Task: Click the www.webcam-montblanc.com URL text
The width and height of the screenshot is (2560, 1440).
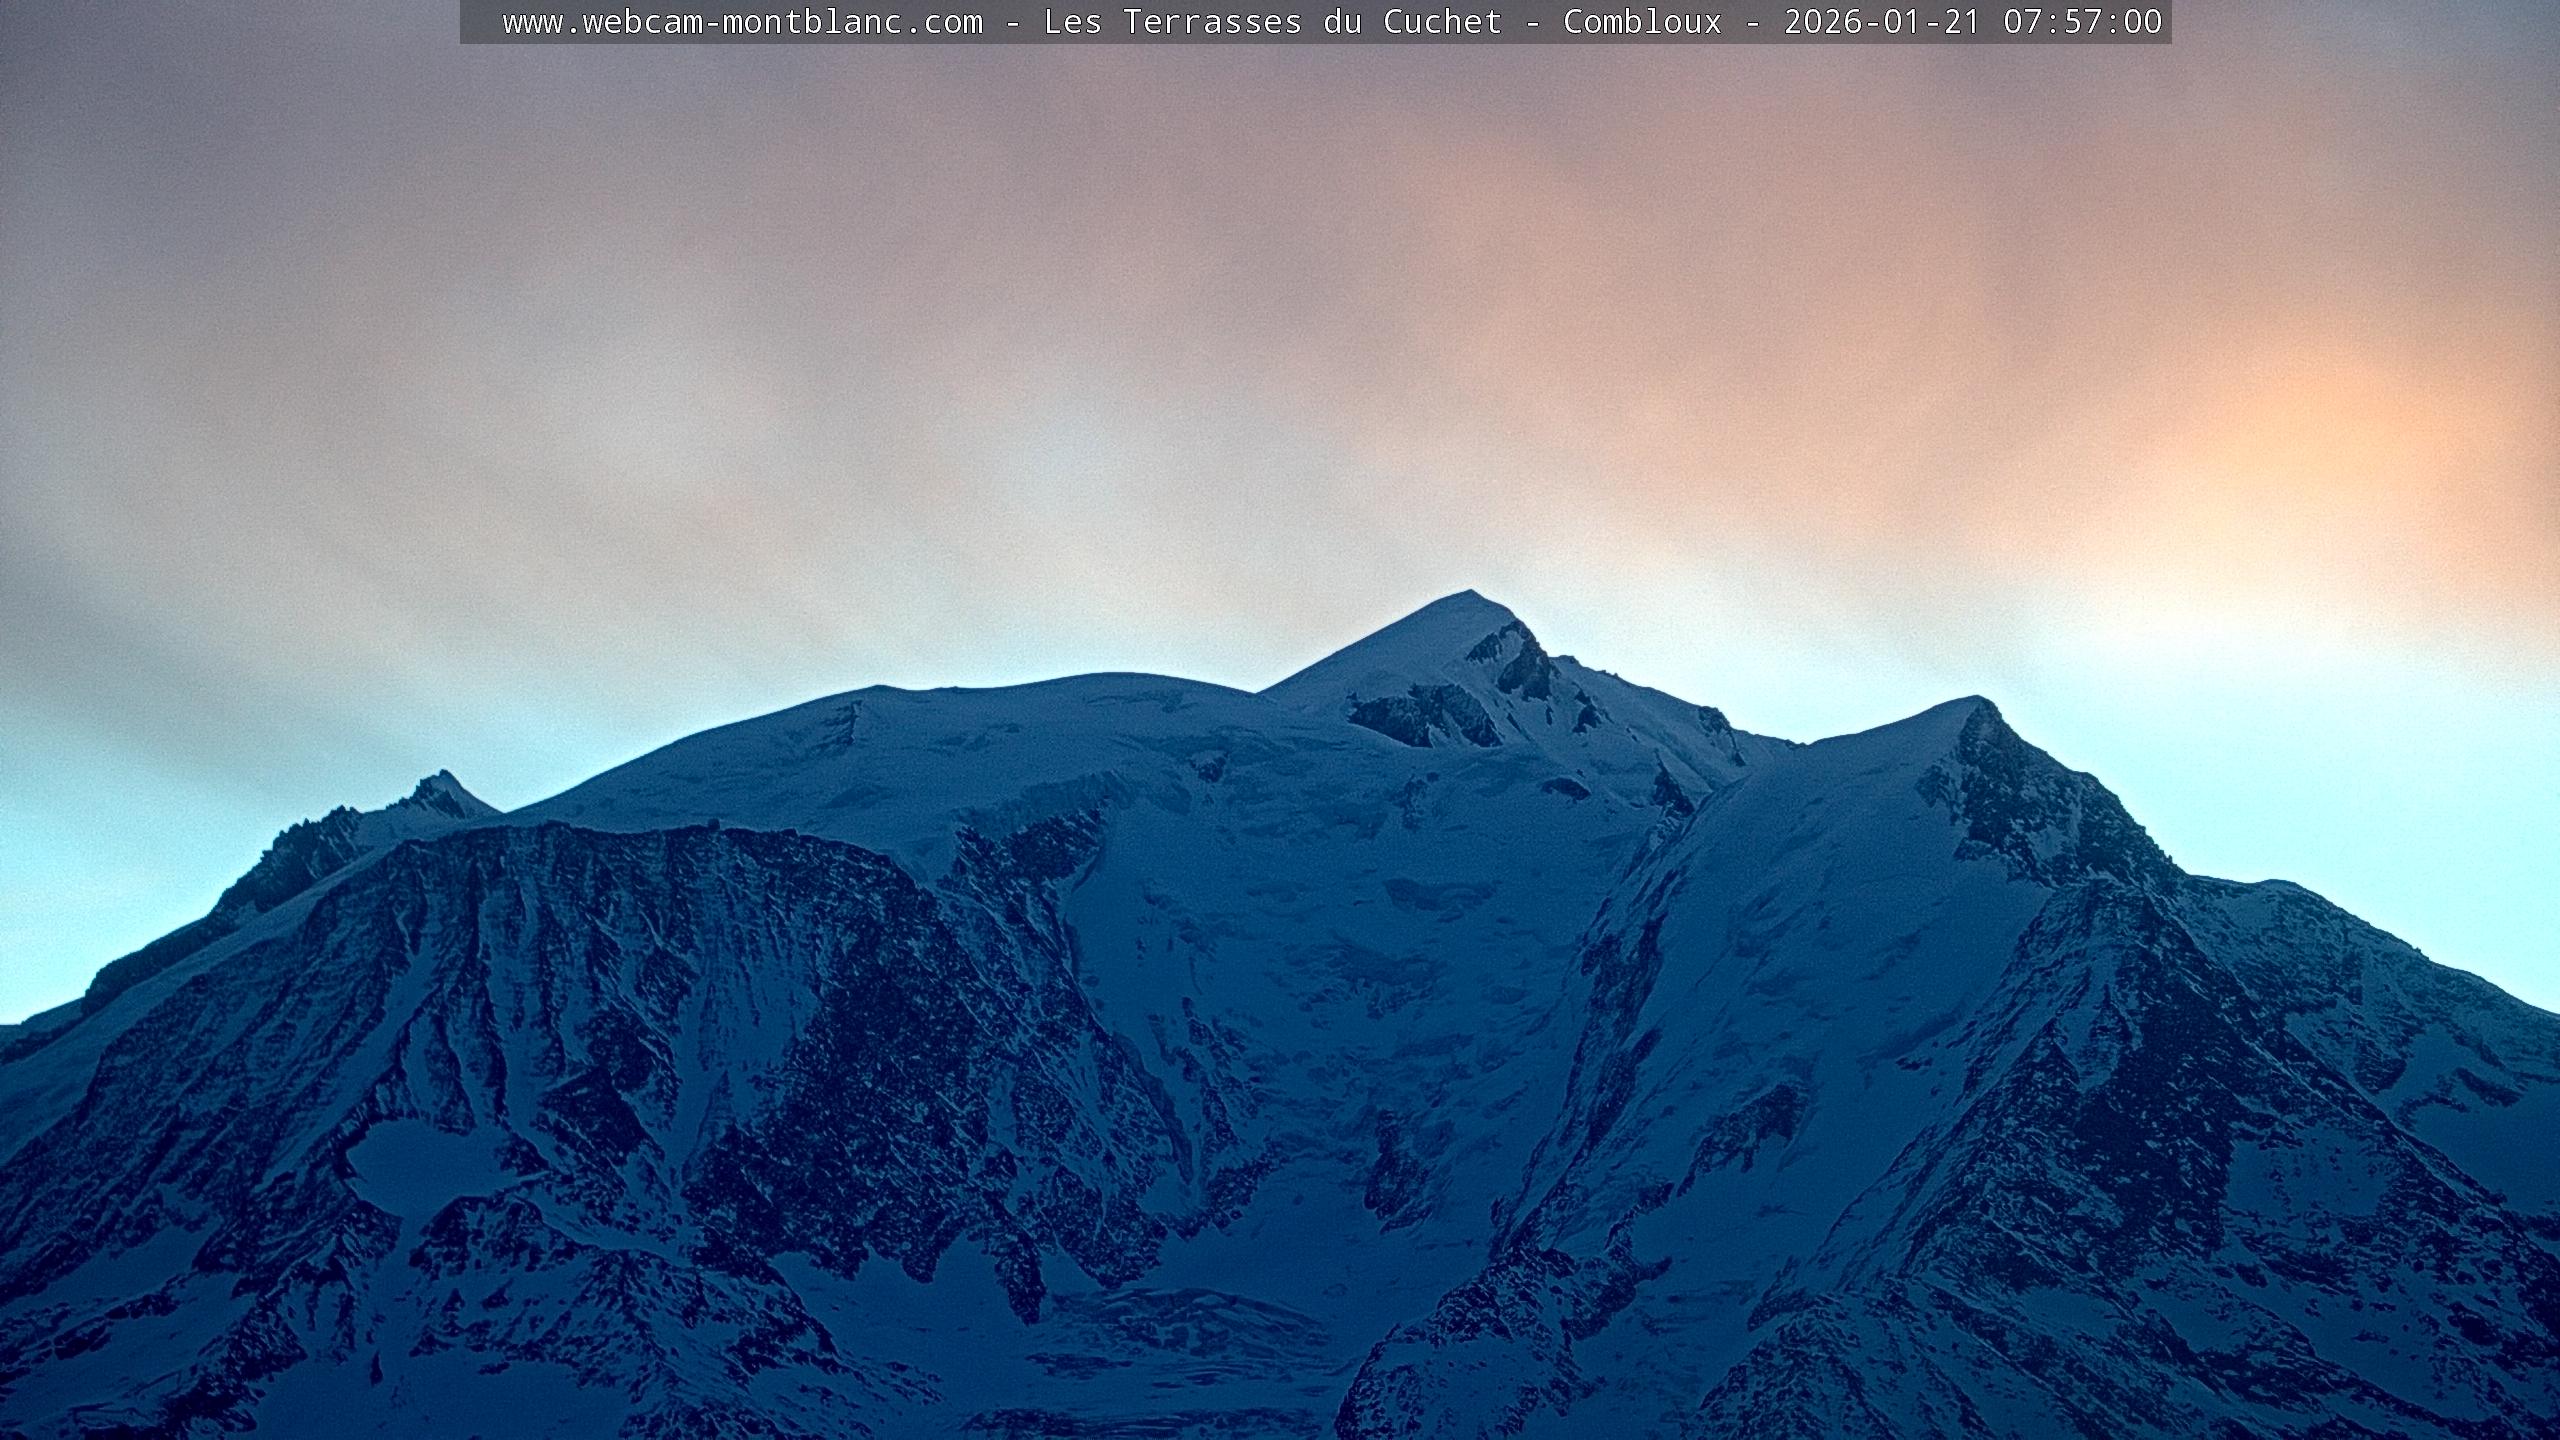Action: coord(742,22)
